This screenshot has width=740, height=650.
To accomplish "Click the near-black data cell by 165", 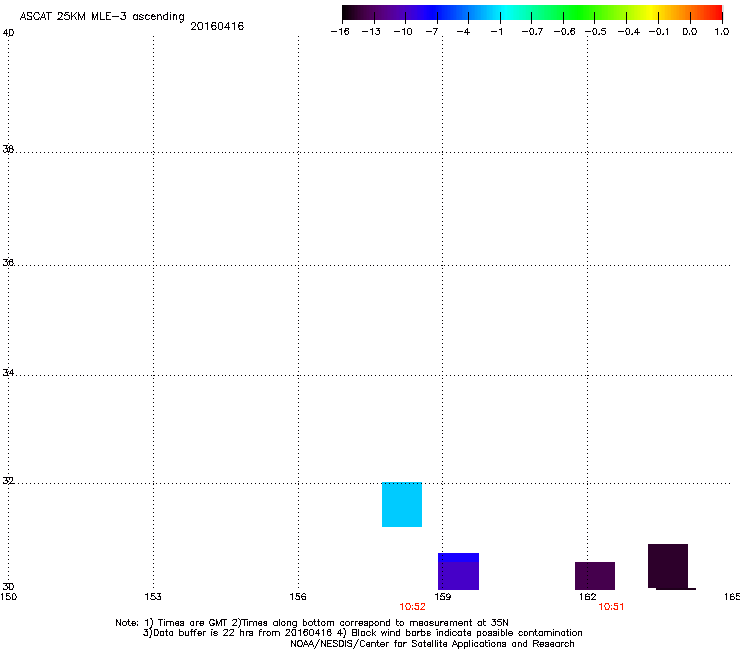I will click(x=668, y=566).
